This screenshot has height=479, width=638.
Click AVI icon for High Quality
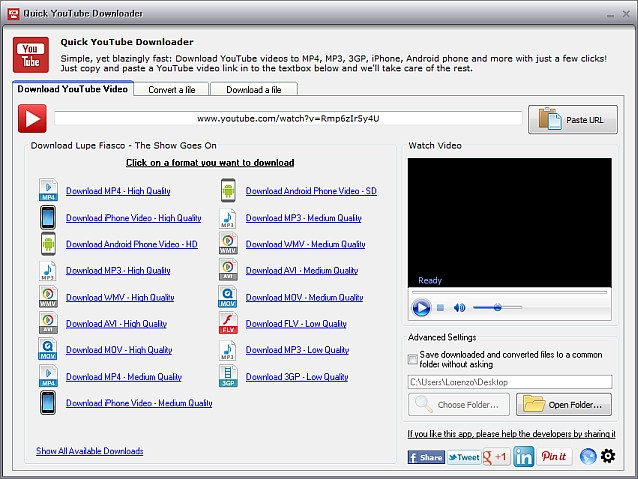click(x=48, y=323)
